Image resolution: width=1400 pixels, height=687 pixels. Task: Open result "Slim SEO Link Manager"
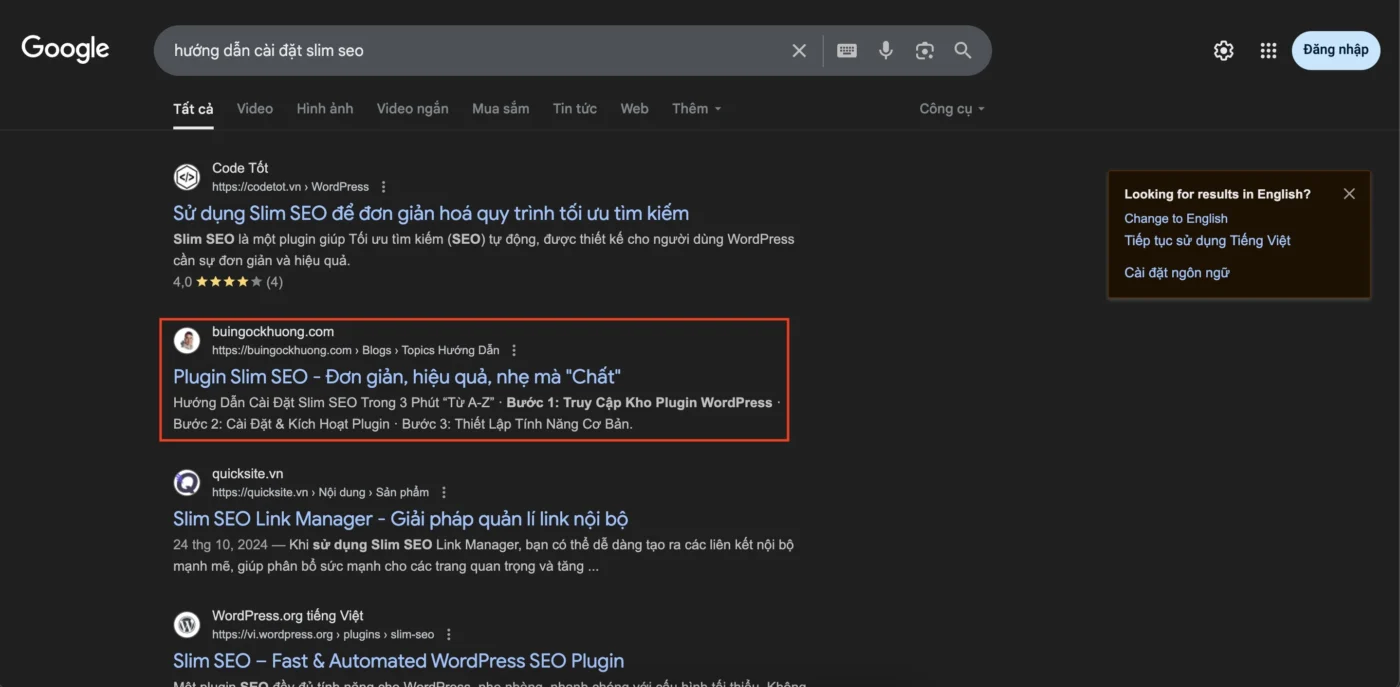401,519
